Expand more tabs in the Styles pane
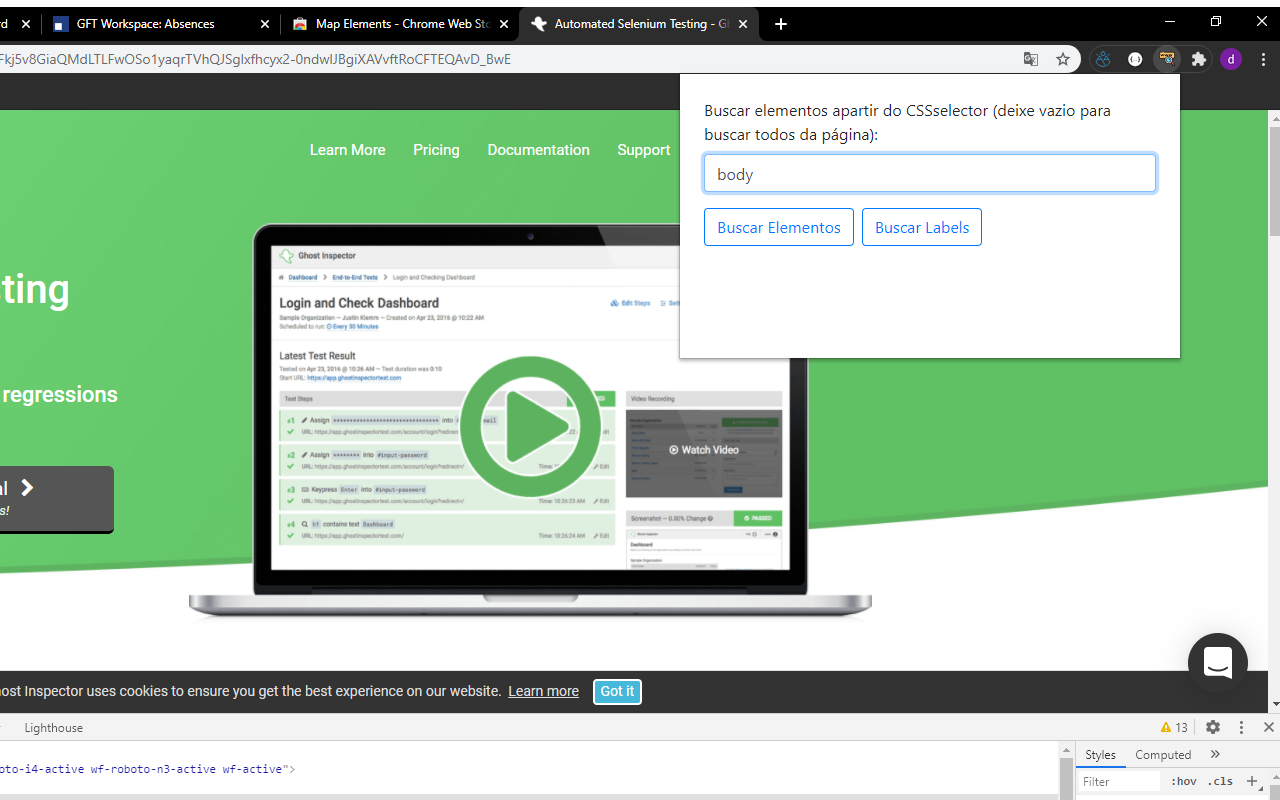The height and width of the screenshot is (800, 1280). click(1215, 755)
